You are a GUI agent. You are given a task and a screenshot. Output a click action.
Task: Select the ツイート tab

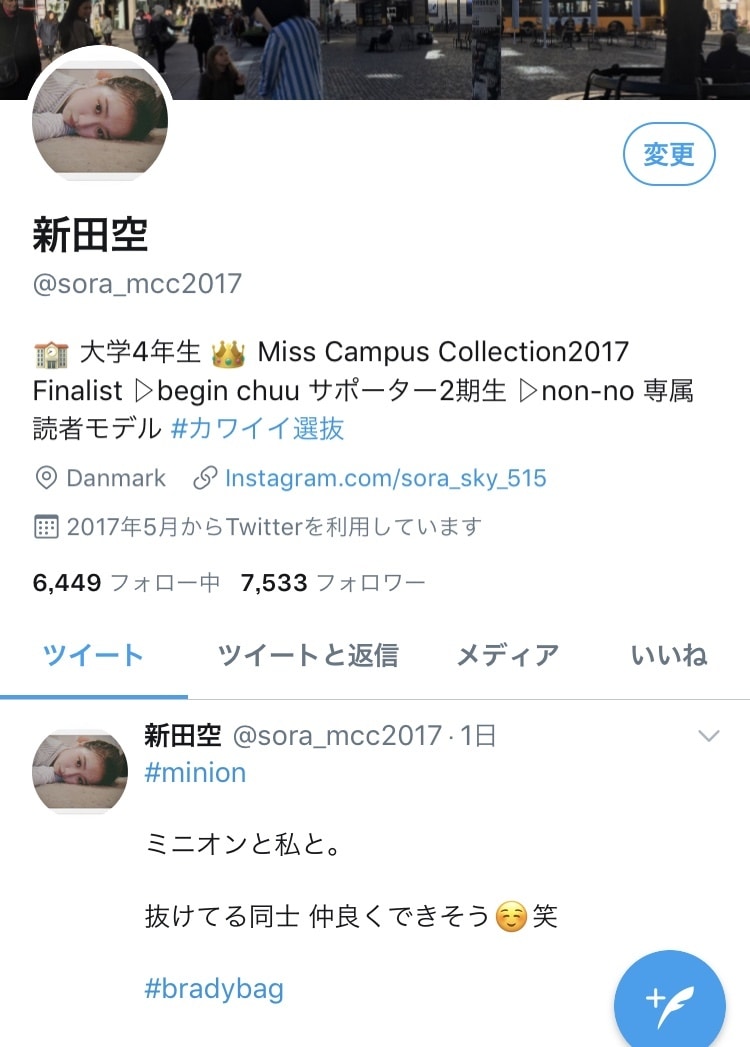[93, 656]
